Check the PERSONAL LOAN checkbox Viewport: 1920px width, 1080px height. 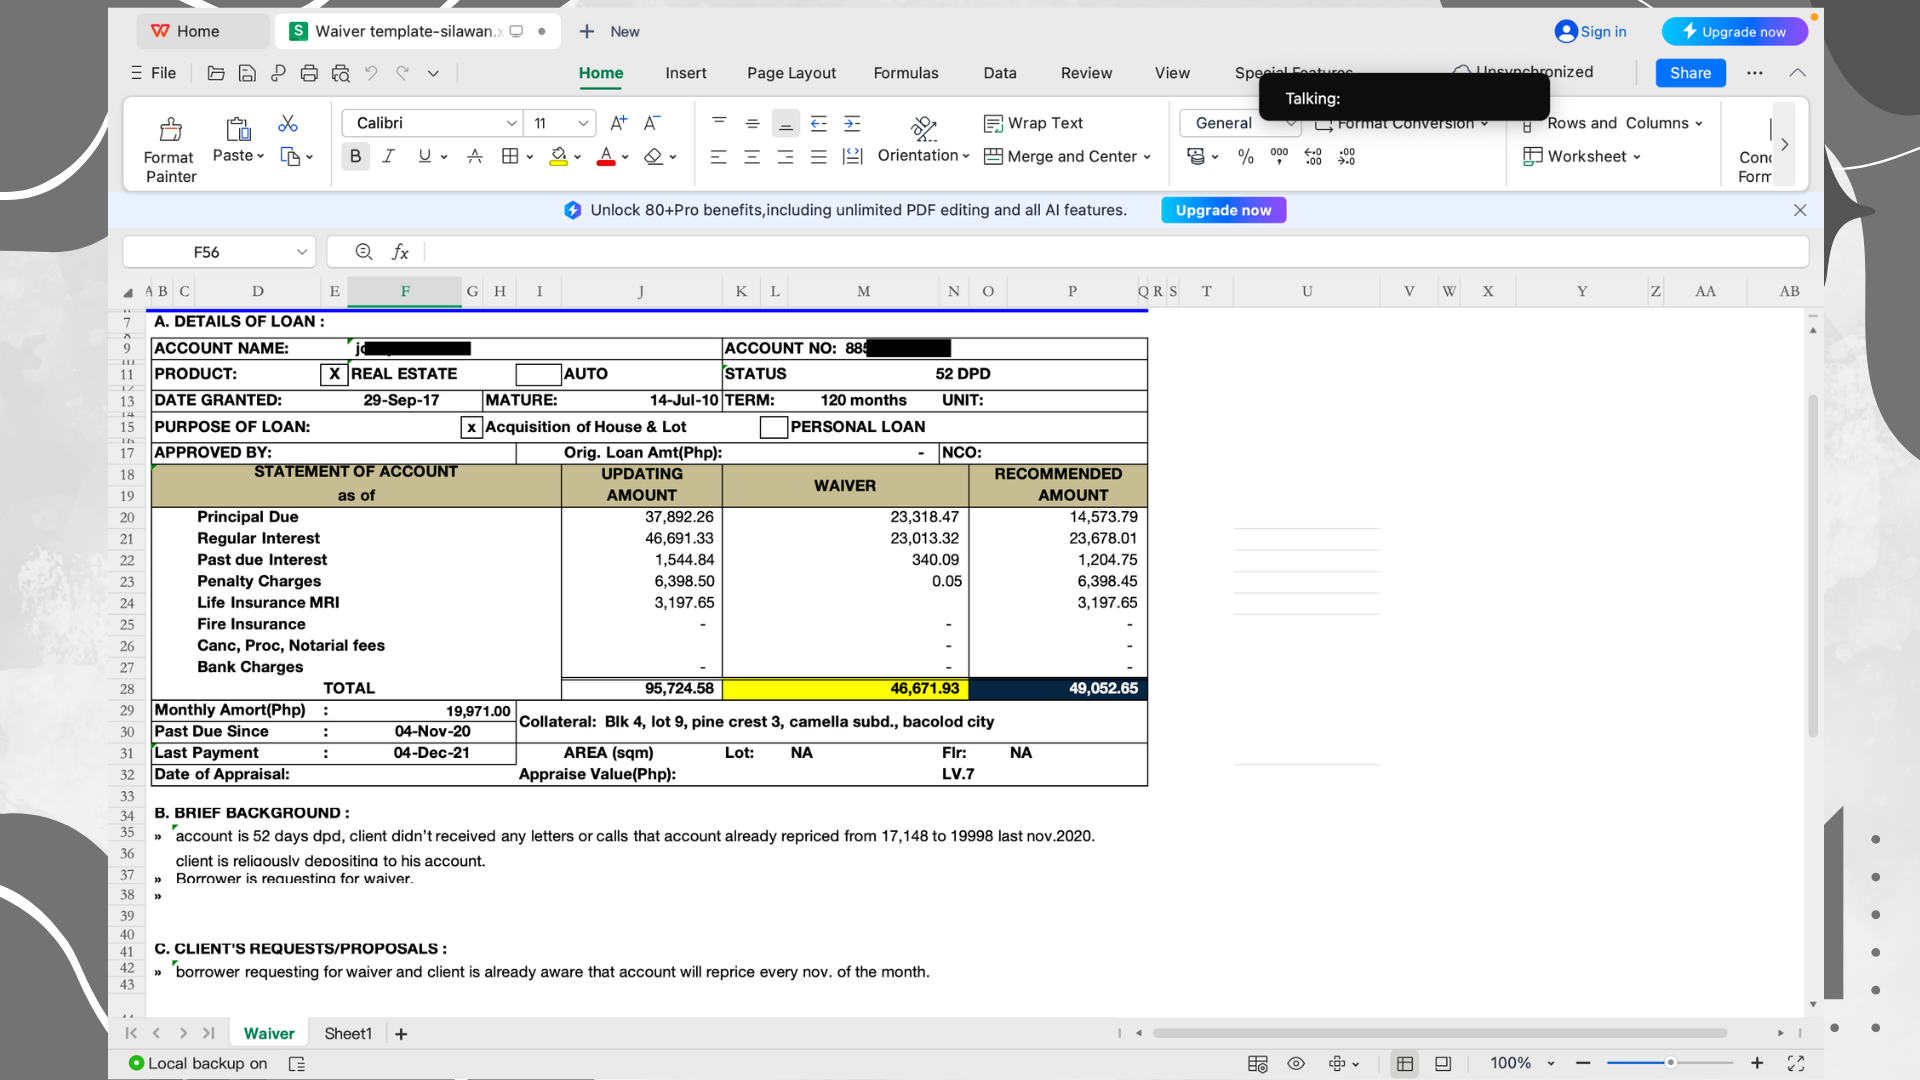[x=773, y=427]
